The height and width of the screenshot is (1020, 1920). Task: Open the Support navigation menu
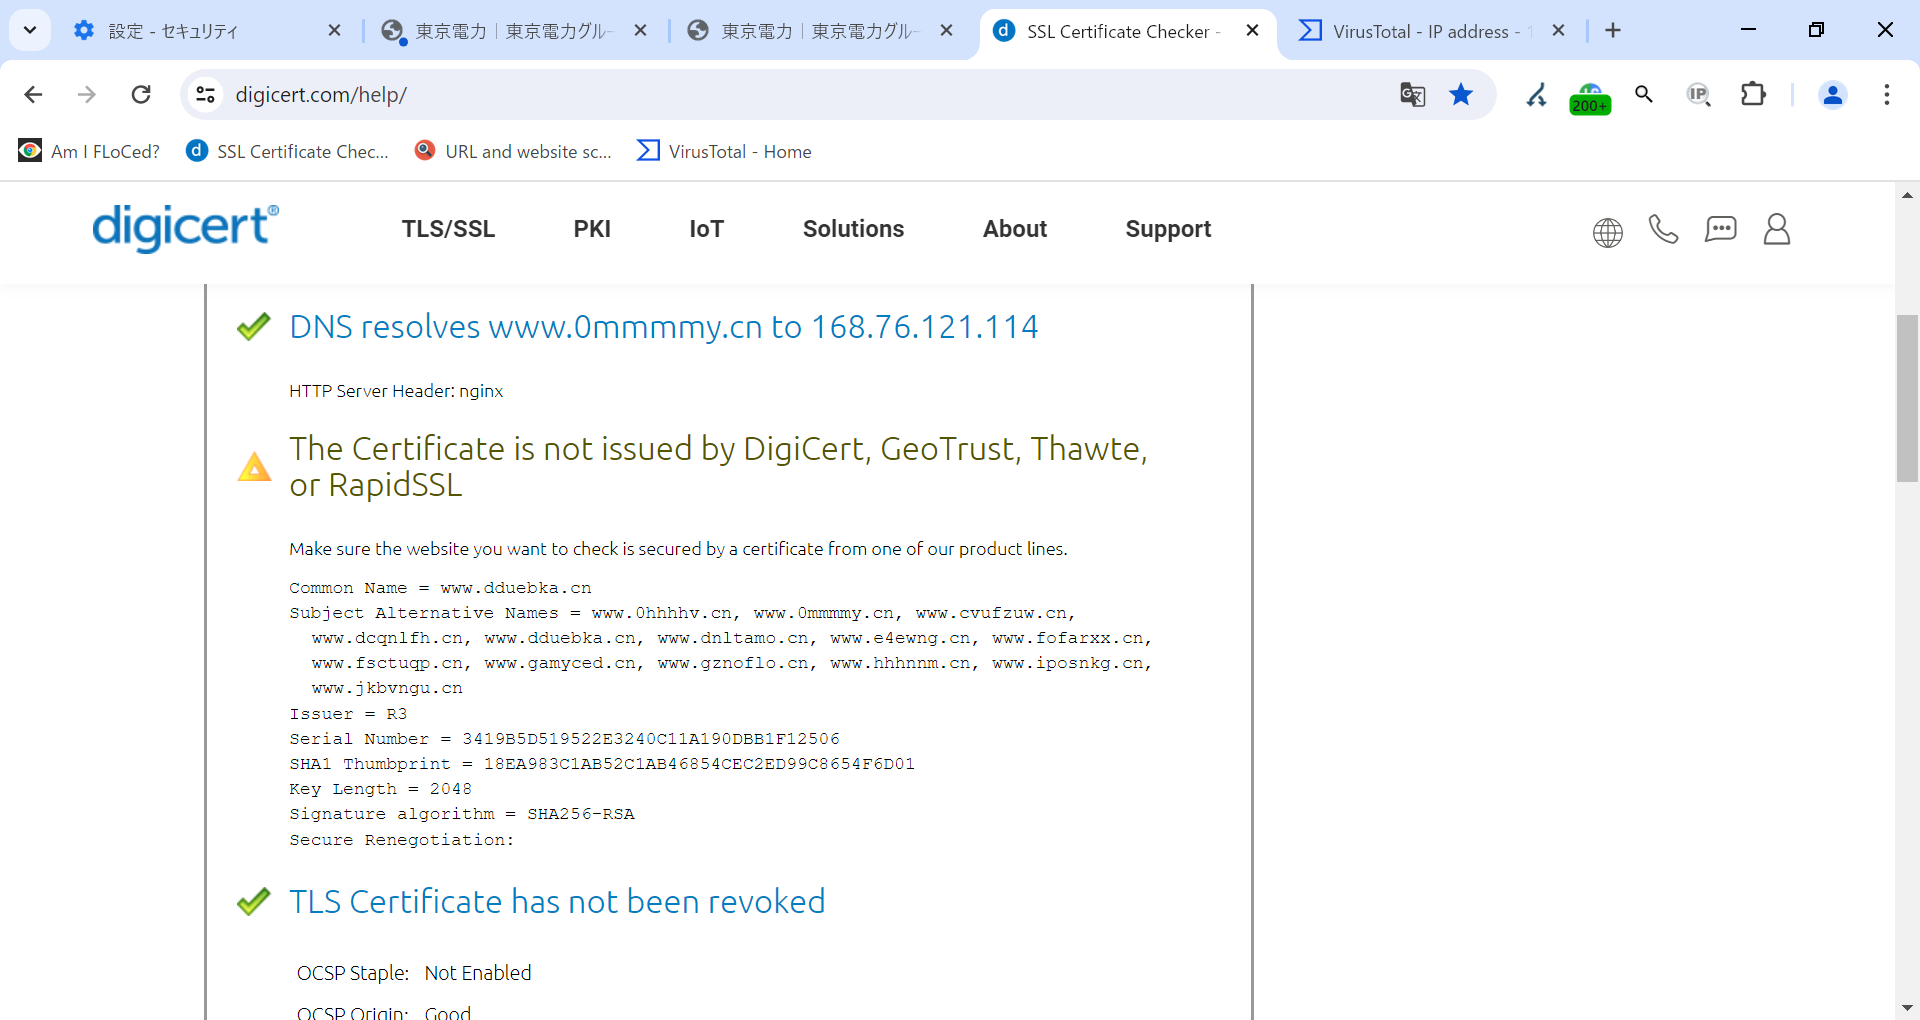1168,229
